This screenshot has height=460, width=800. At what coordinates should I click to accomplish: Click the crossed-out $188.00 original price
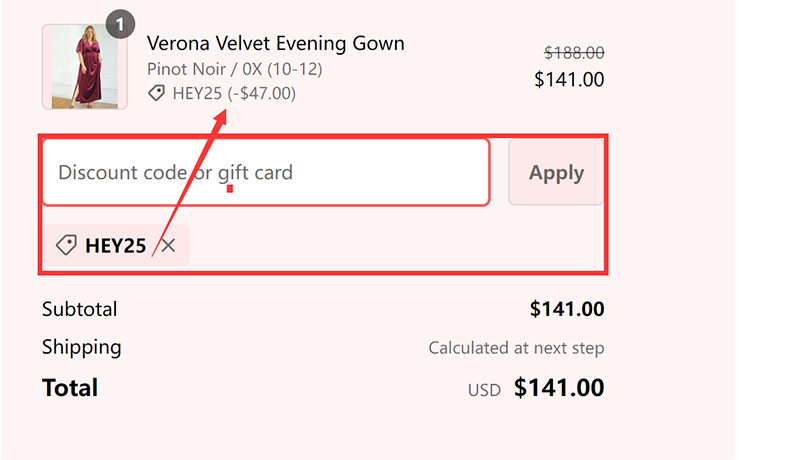click(573, 53)
